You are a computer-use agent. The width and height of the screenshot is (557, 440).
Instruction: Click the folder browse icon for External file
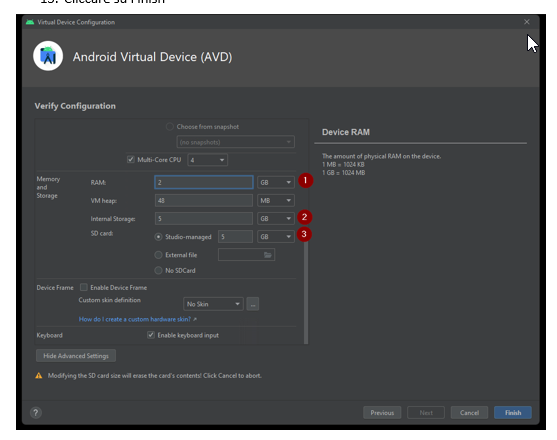coord(267,255)
